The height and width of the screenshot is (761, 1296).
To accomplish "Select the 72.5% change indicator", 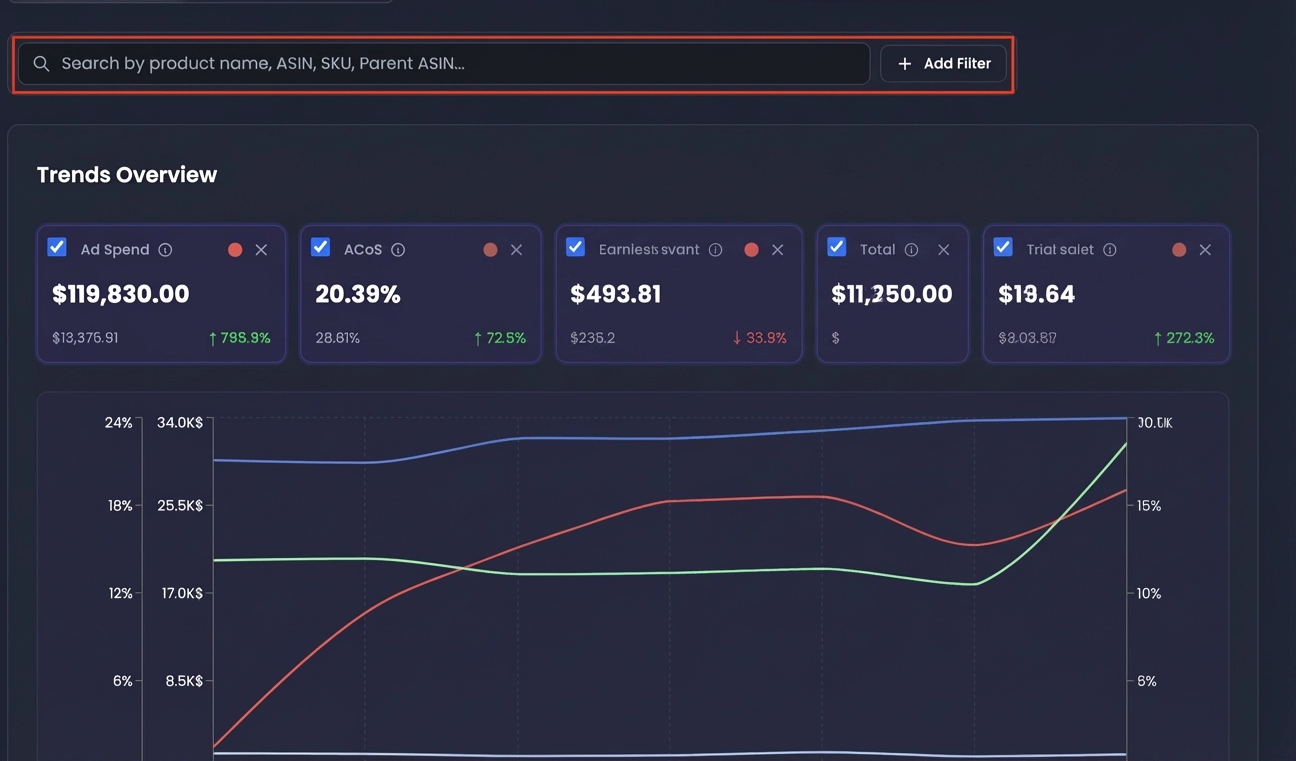I will point(499,338).
